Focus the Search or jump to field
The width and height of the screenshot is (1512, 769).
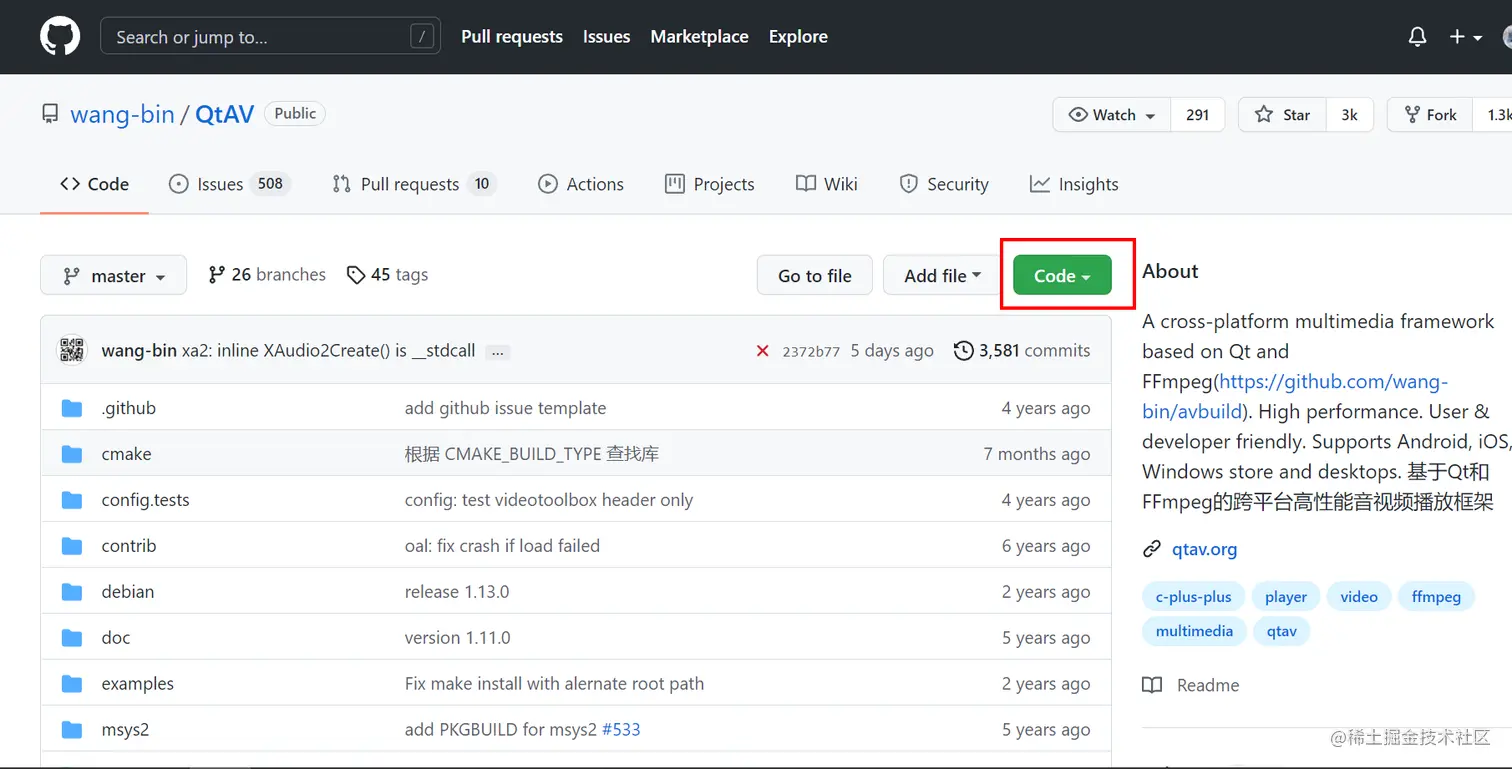[x=270, y=37]
